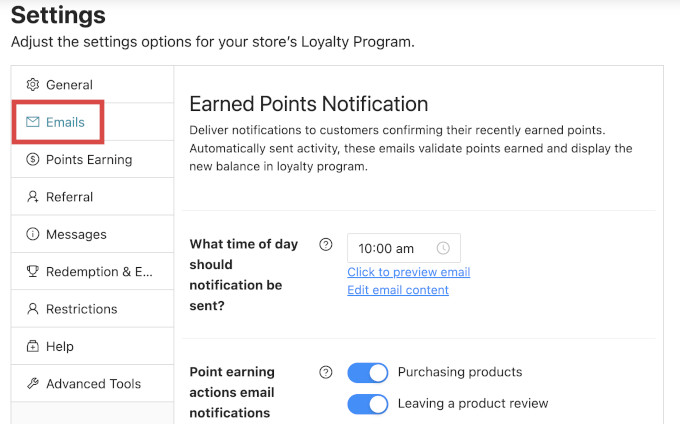Click the Redemption trophy icon

tap(33, 272)
